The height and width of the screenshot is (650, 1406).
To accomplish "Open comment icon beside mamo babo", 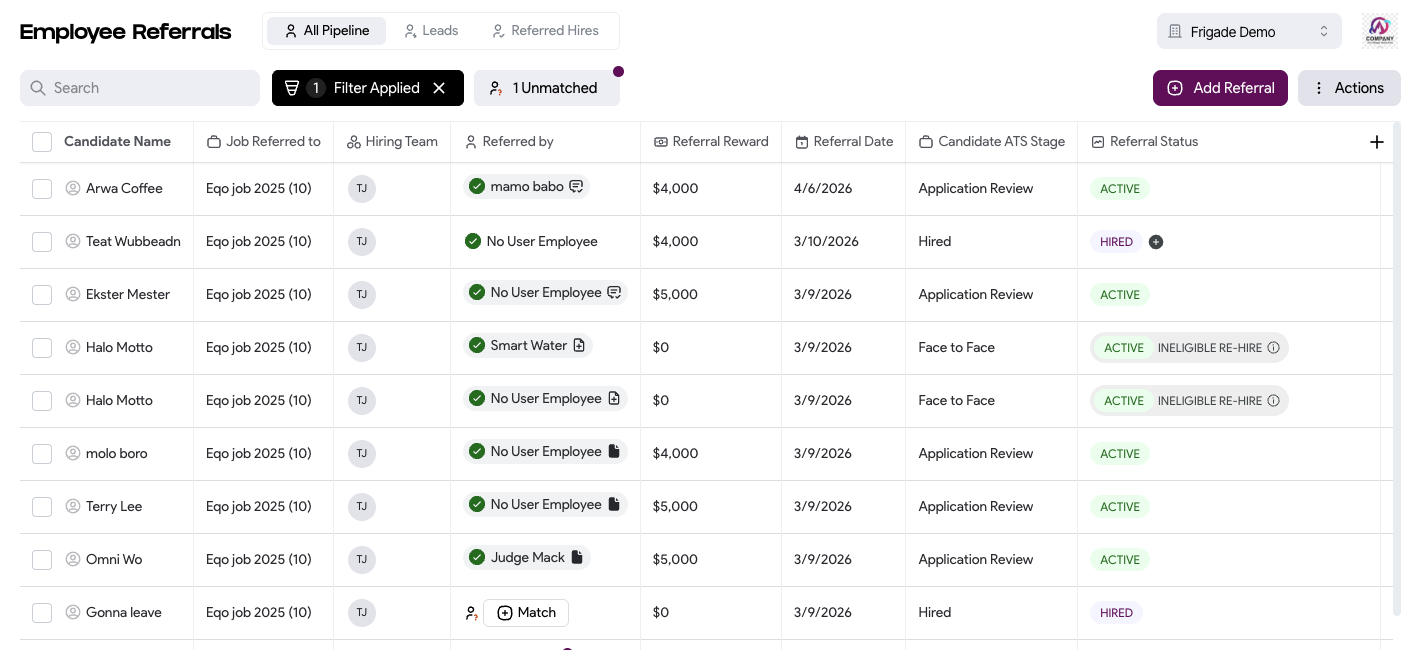I will coord(576,186).
